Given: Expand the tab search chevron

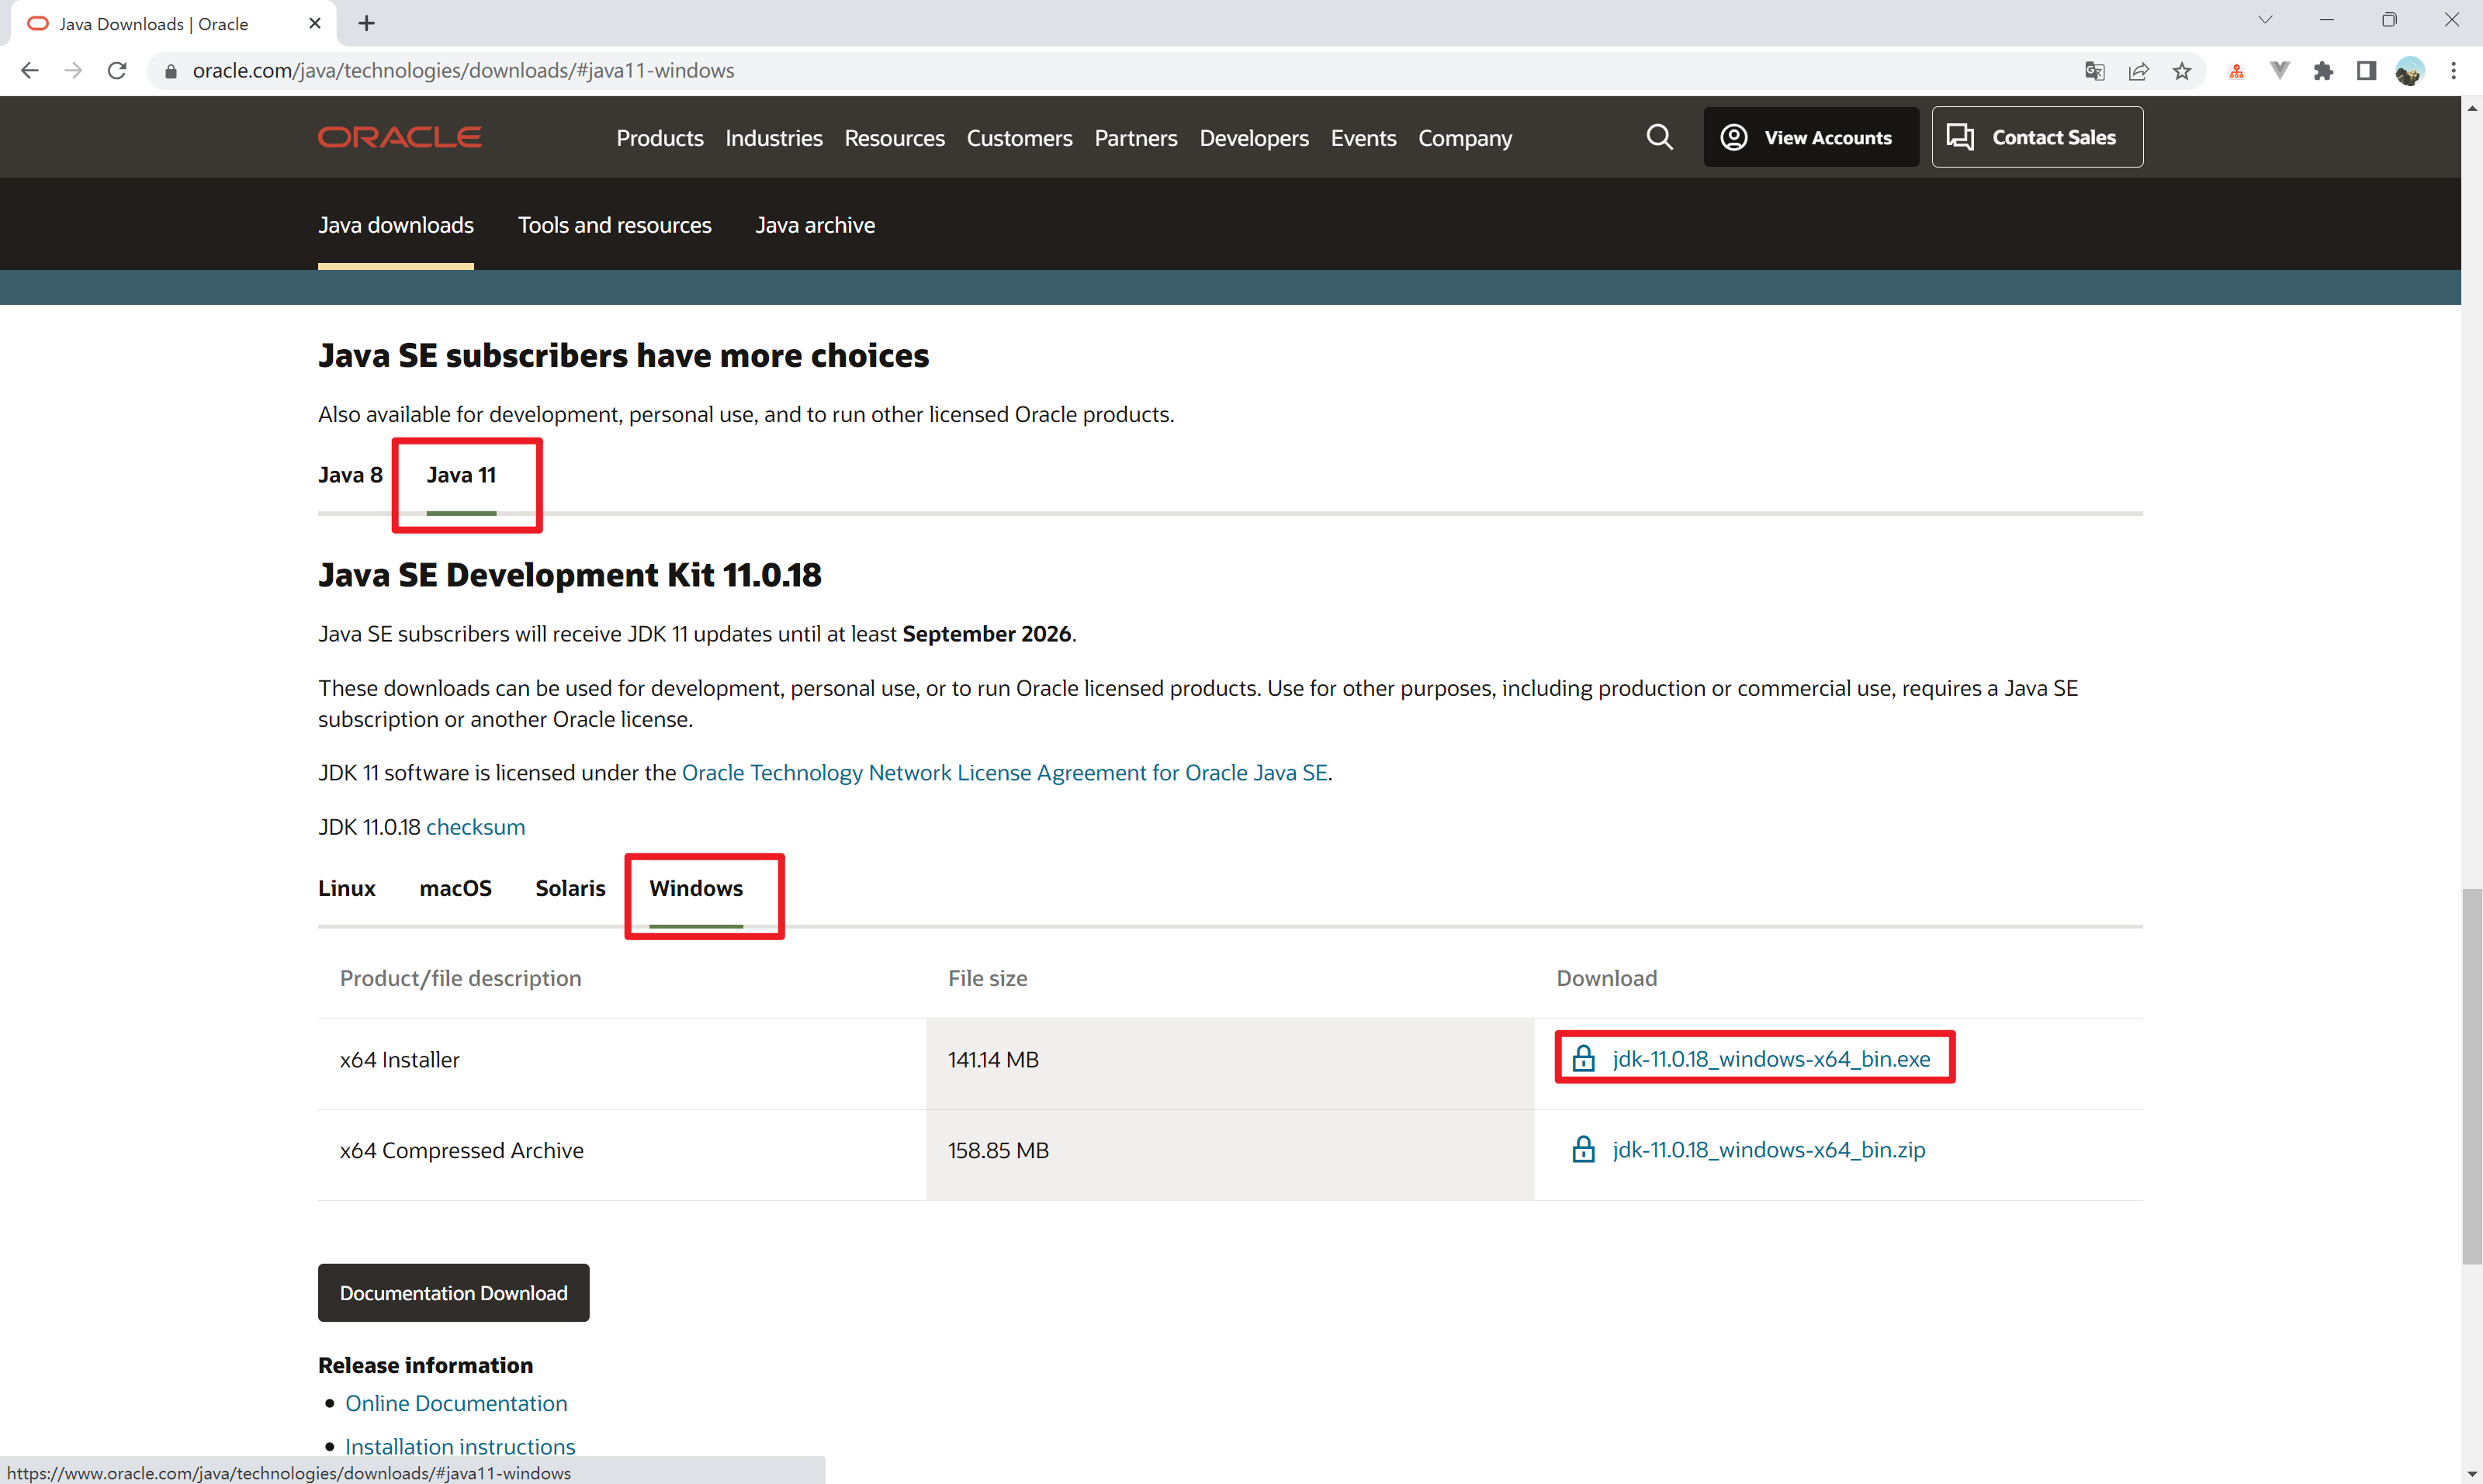Looking at the screenshot, I should coord(2265,20).
